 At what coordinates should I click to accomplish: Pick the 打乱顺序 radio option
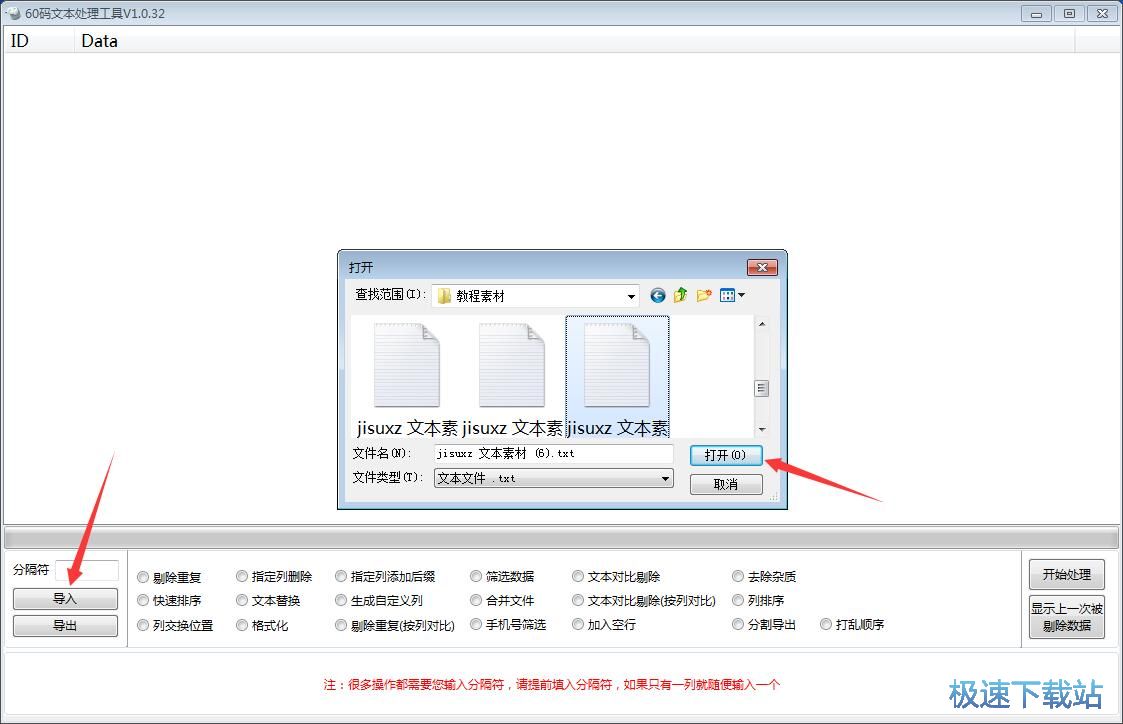point(826,625)
